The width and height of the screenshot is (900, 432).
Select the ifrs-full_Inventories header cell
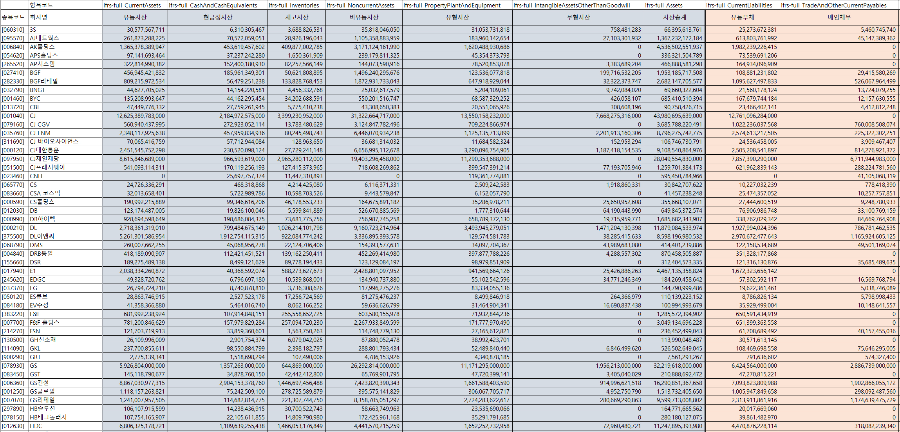[296, 5]
